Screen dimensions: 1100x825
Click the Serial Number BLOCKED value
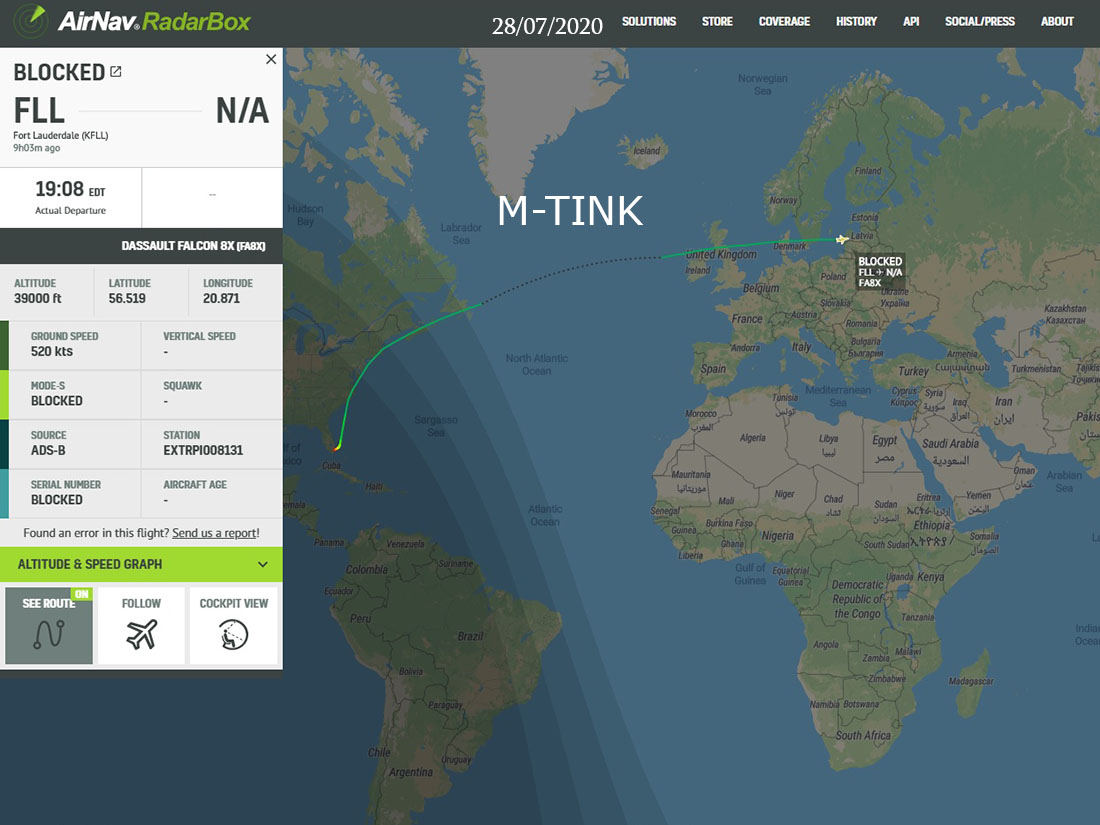click(57, 499)
